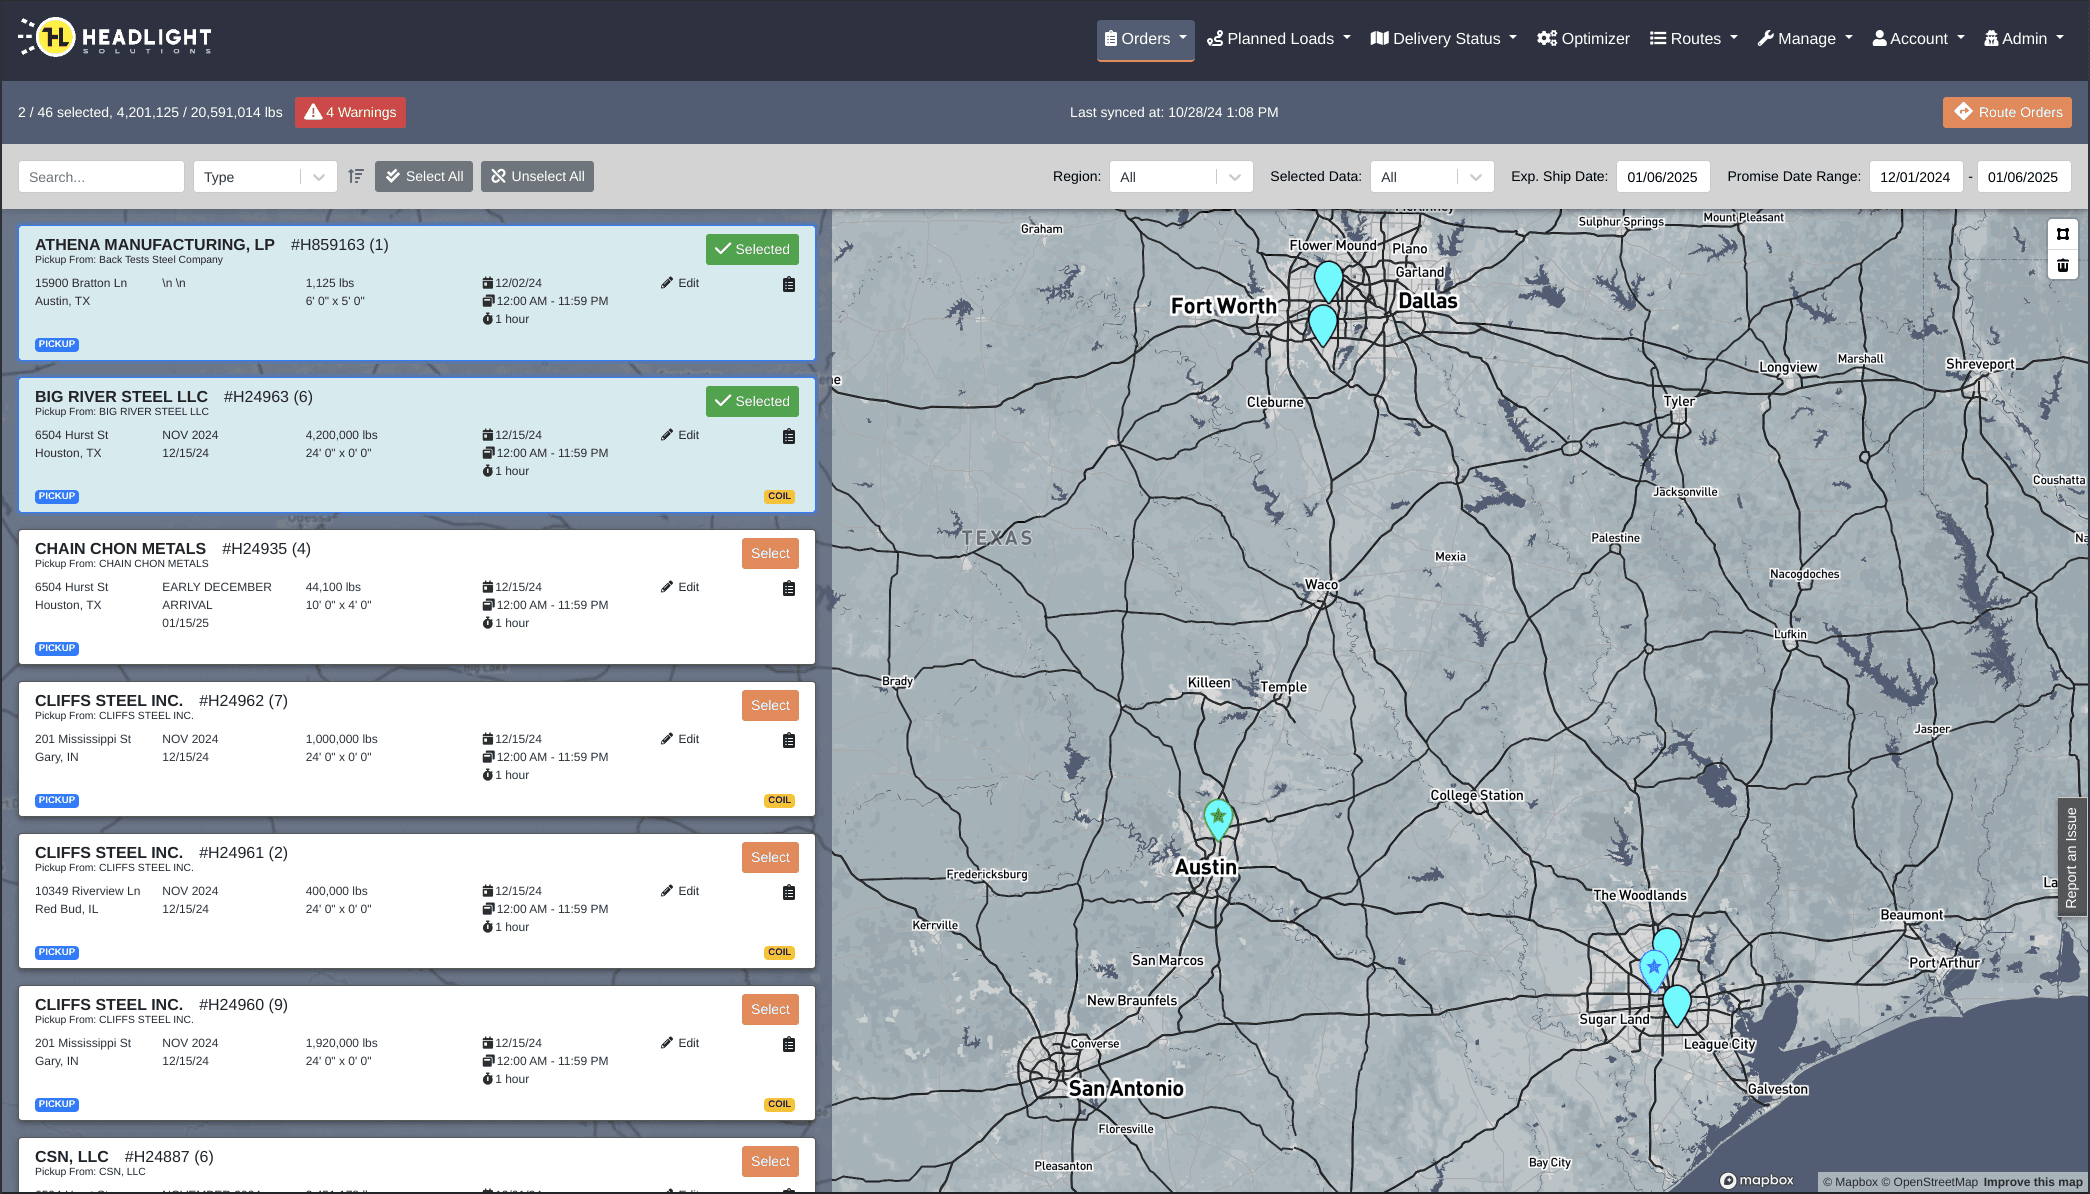Select the Chain Chon Metals order

(x=769, y=553)
